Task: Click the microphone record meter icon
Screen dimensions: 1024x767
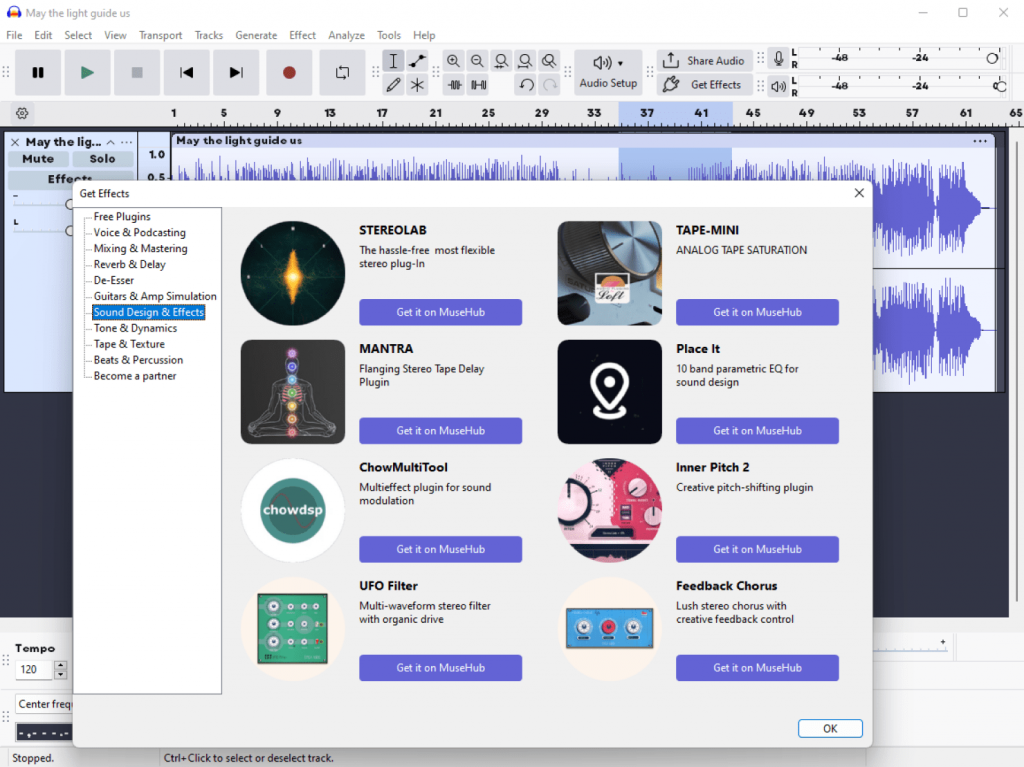Action: 778,60
